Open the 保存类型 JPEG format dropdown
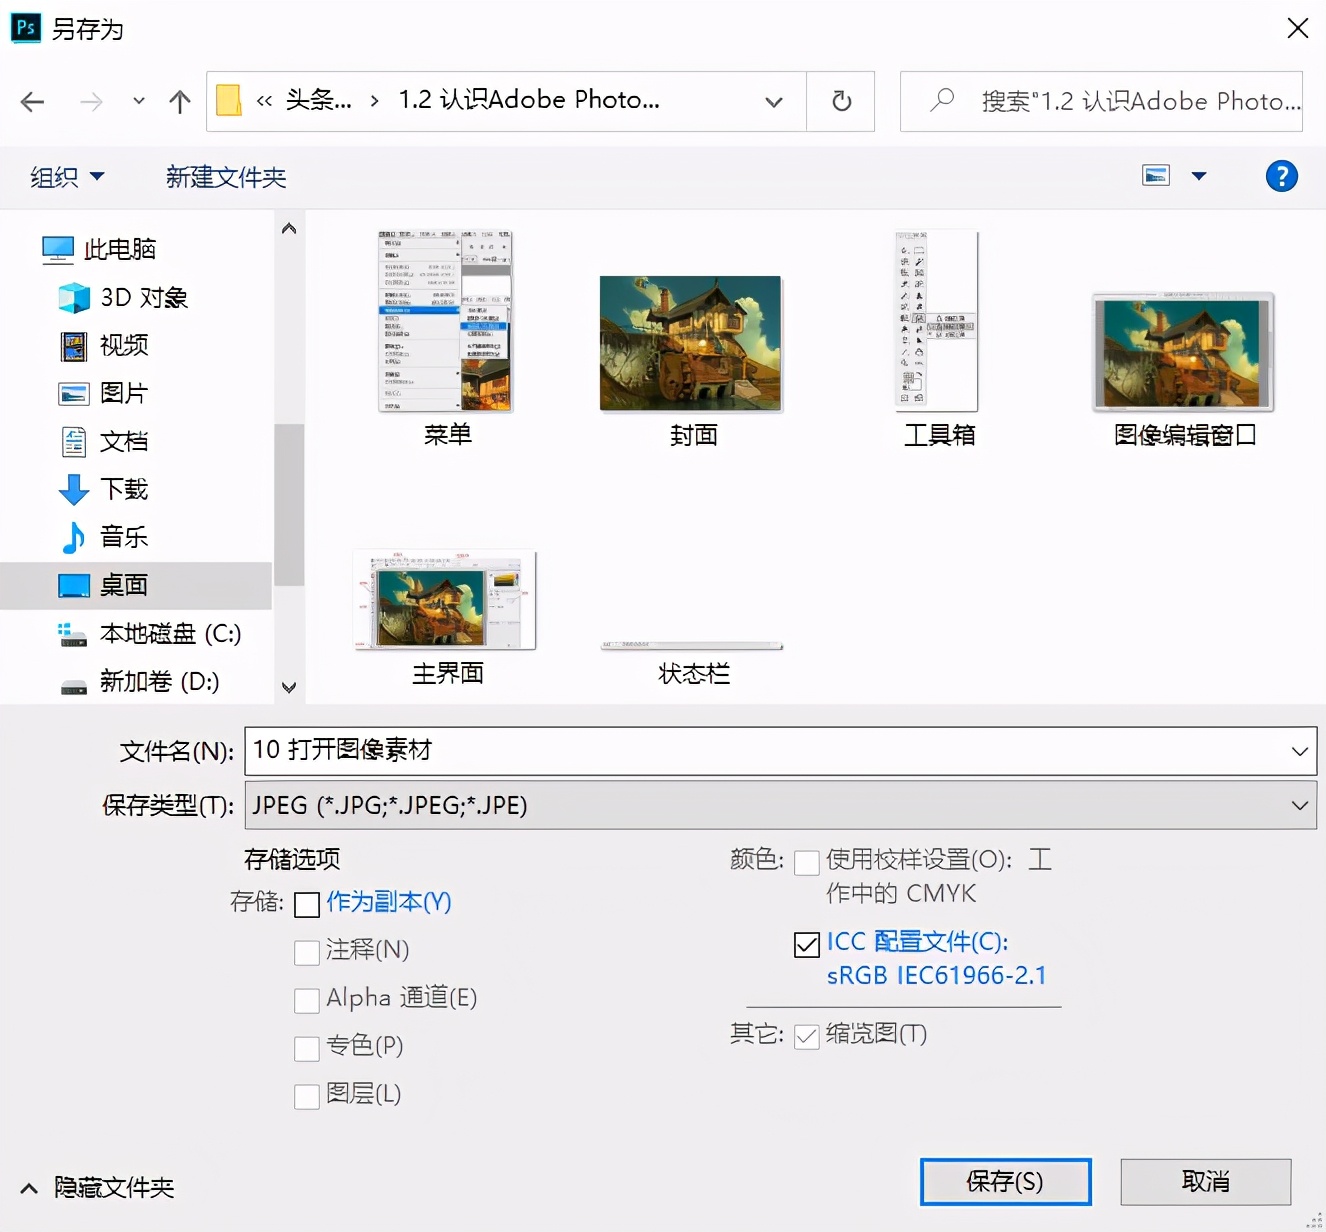 pos(1298,805)
